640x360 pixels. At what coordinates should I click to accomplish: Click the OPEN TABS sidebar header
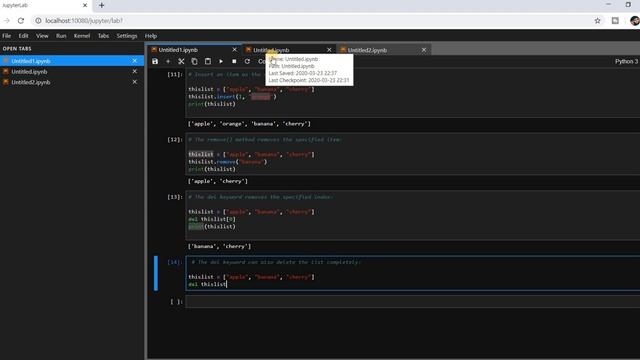click(x=17, y=49)
